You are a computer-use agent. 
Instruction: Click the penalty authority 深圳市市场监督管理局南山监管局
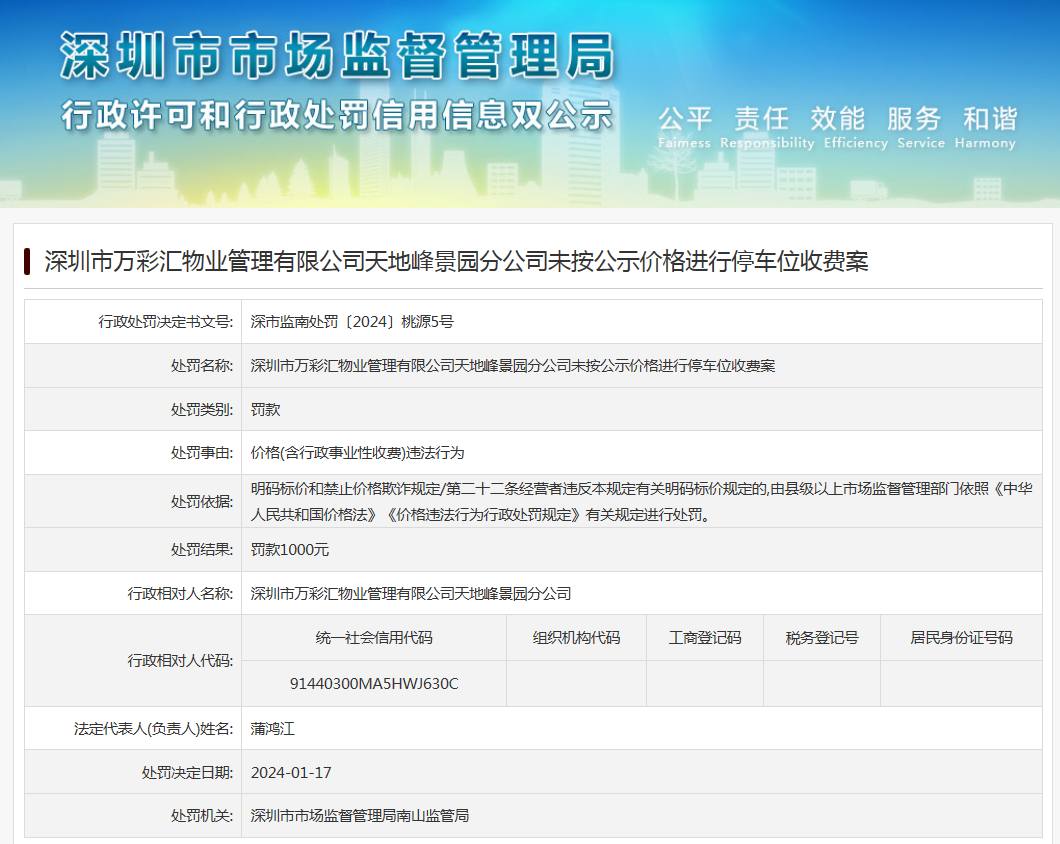point(360,816)
